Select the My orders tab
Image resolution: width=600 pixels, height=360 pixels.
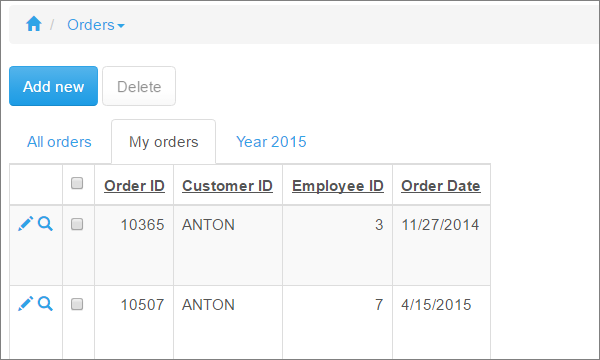[x=163, y=142]
